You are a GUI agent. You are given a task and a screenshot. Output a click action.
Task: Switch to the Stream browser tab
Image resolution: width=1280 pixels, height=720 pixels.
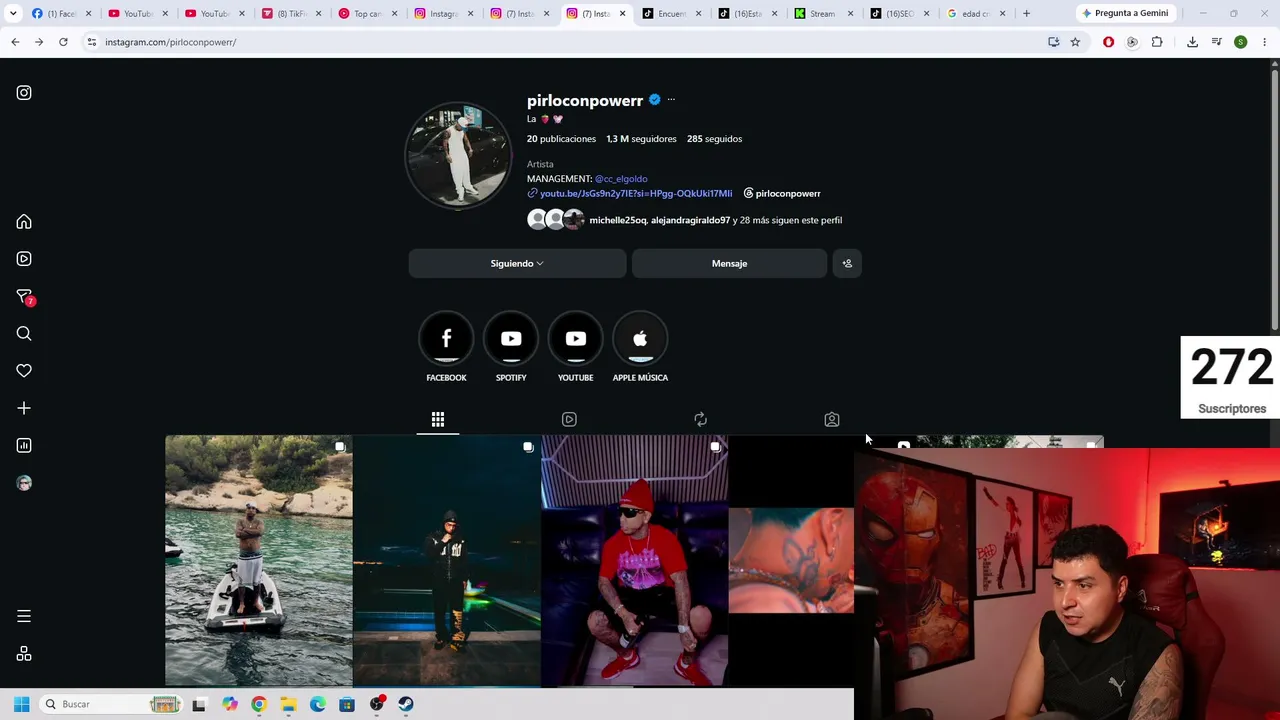coord(823,13)
